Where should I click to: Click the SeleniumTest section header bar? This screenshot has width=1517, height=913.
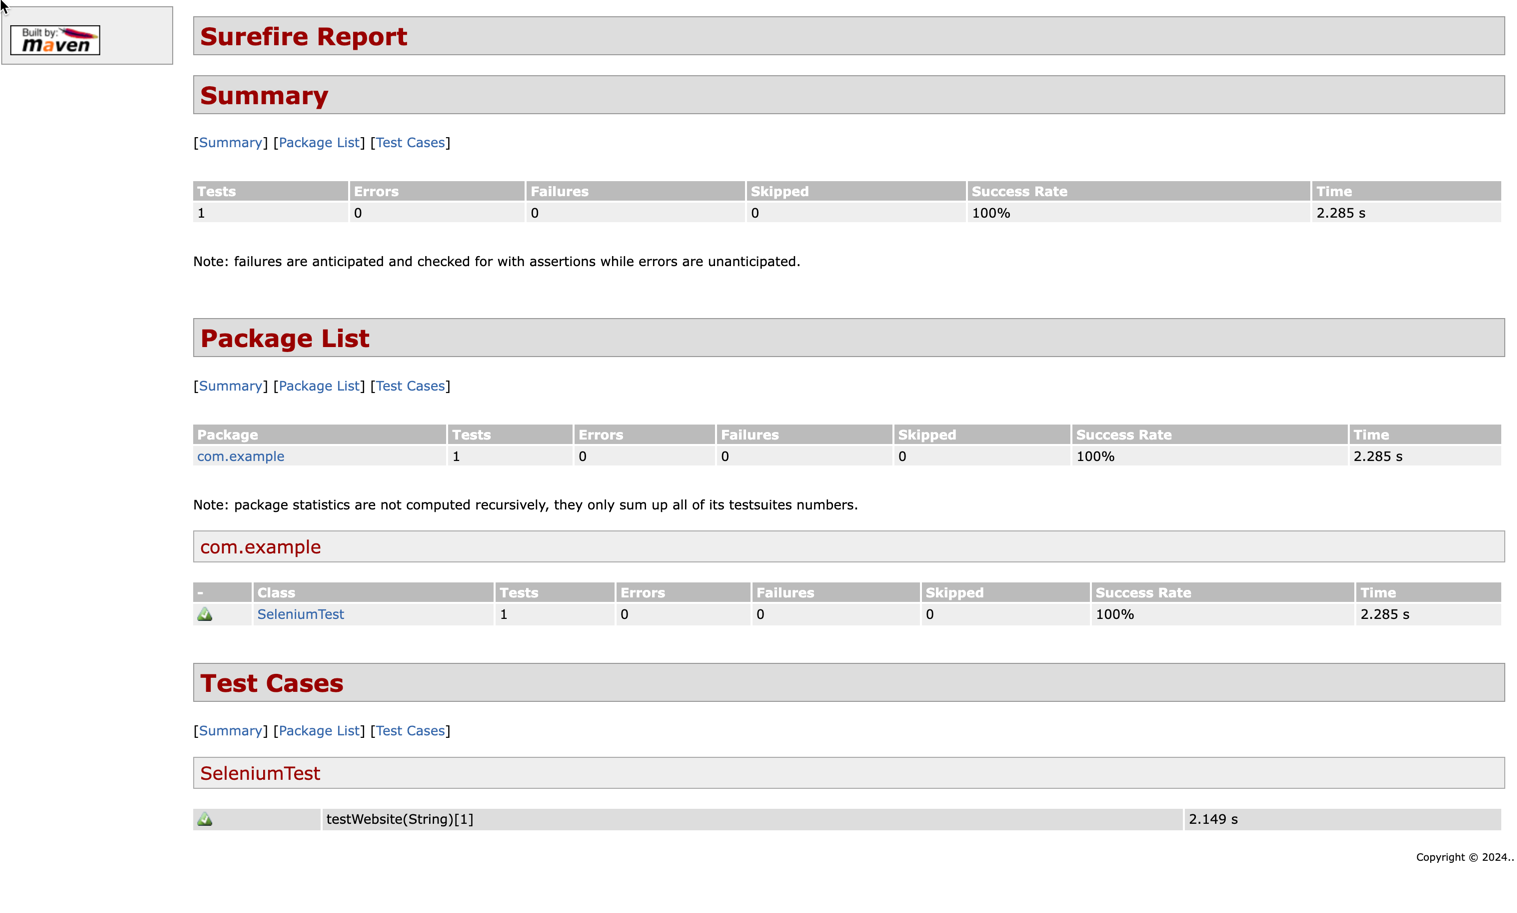(259, 773)
